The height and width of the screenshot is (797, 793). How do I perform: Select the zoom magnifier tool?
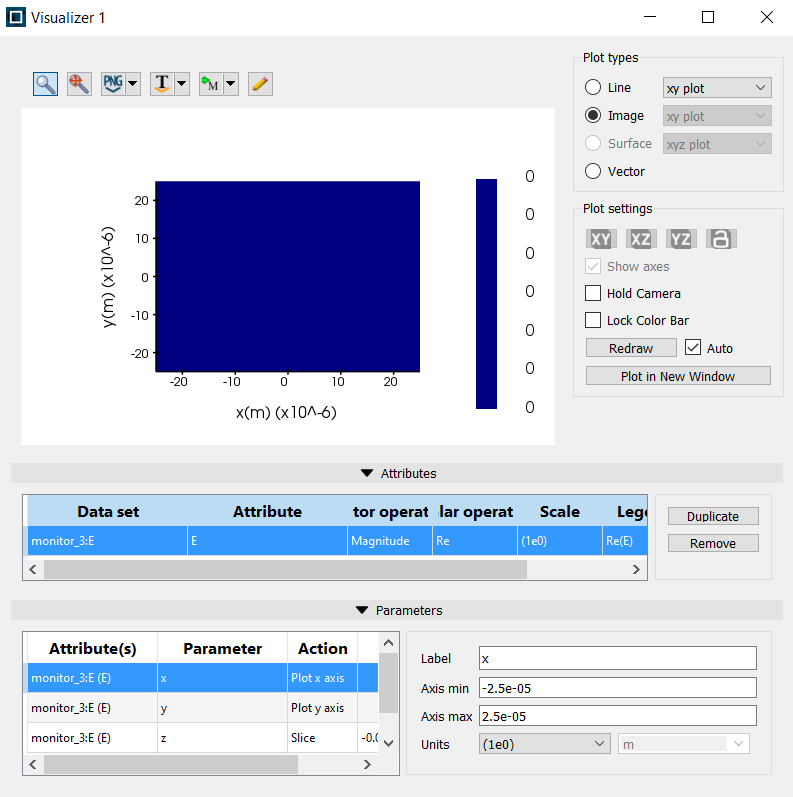tap(45, 84)
